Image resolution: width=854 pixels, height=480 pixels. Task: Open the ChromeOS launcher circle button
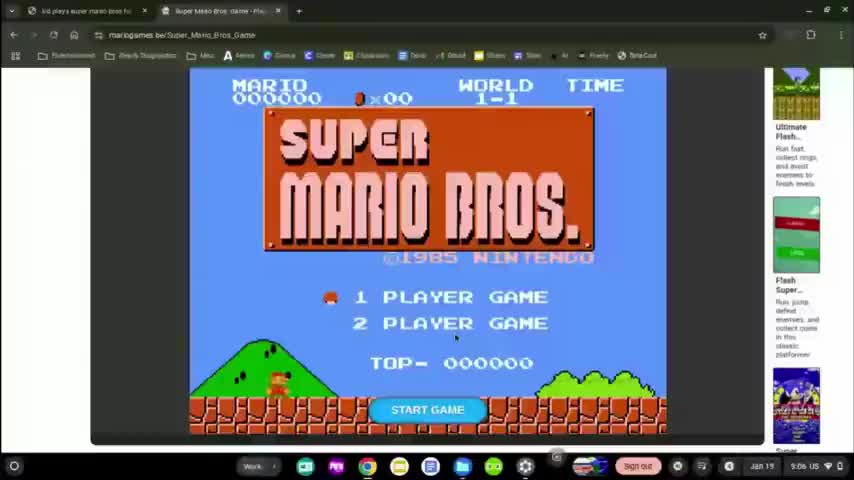click(x=14, y=466)
